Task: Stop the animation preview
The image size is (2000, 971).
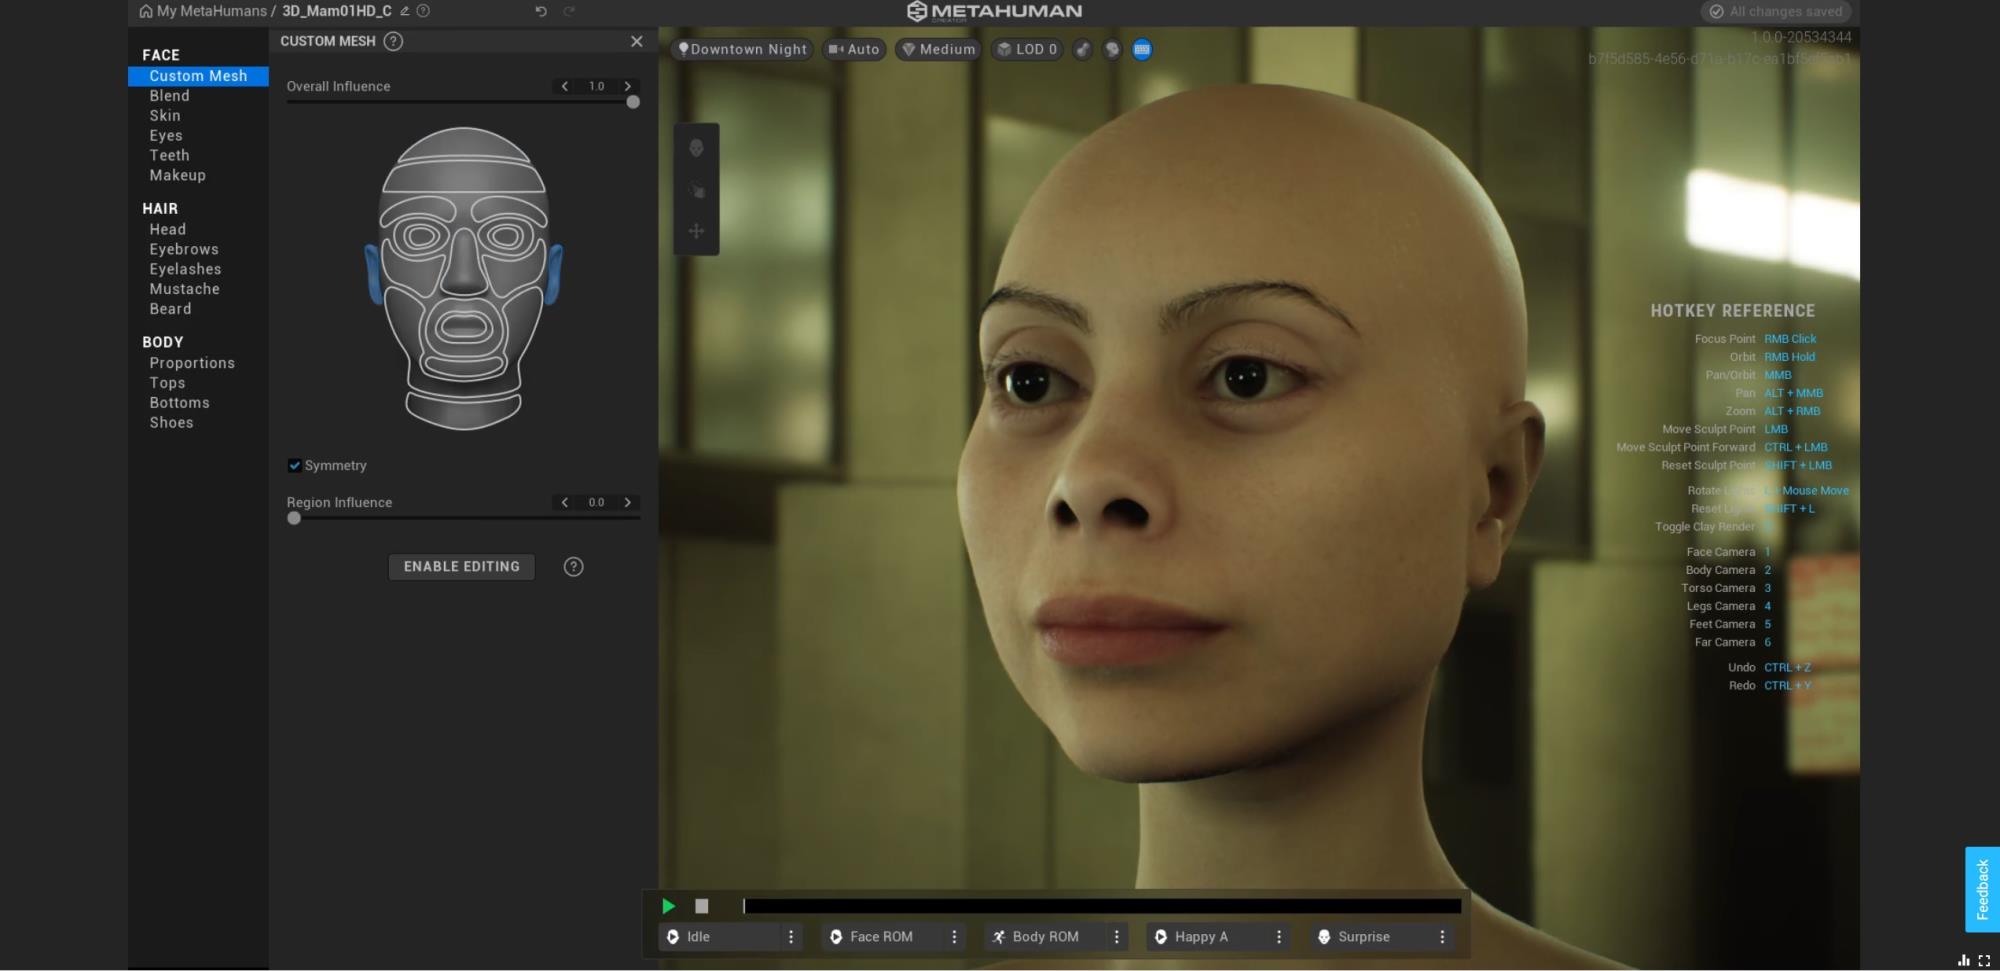Action: [702, 906]
